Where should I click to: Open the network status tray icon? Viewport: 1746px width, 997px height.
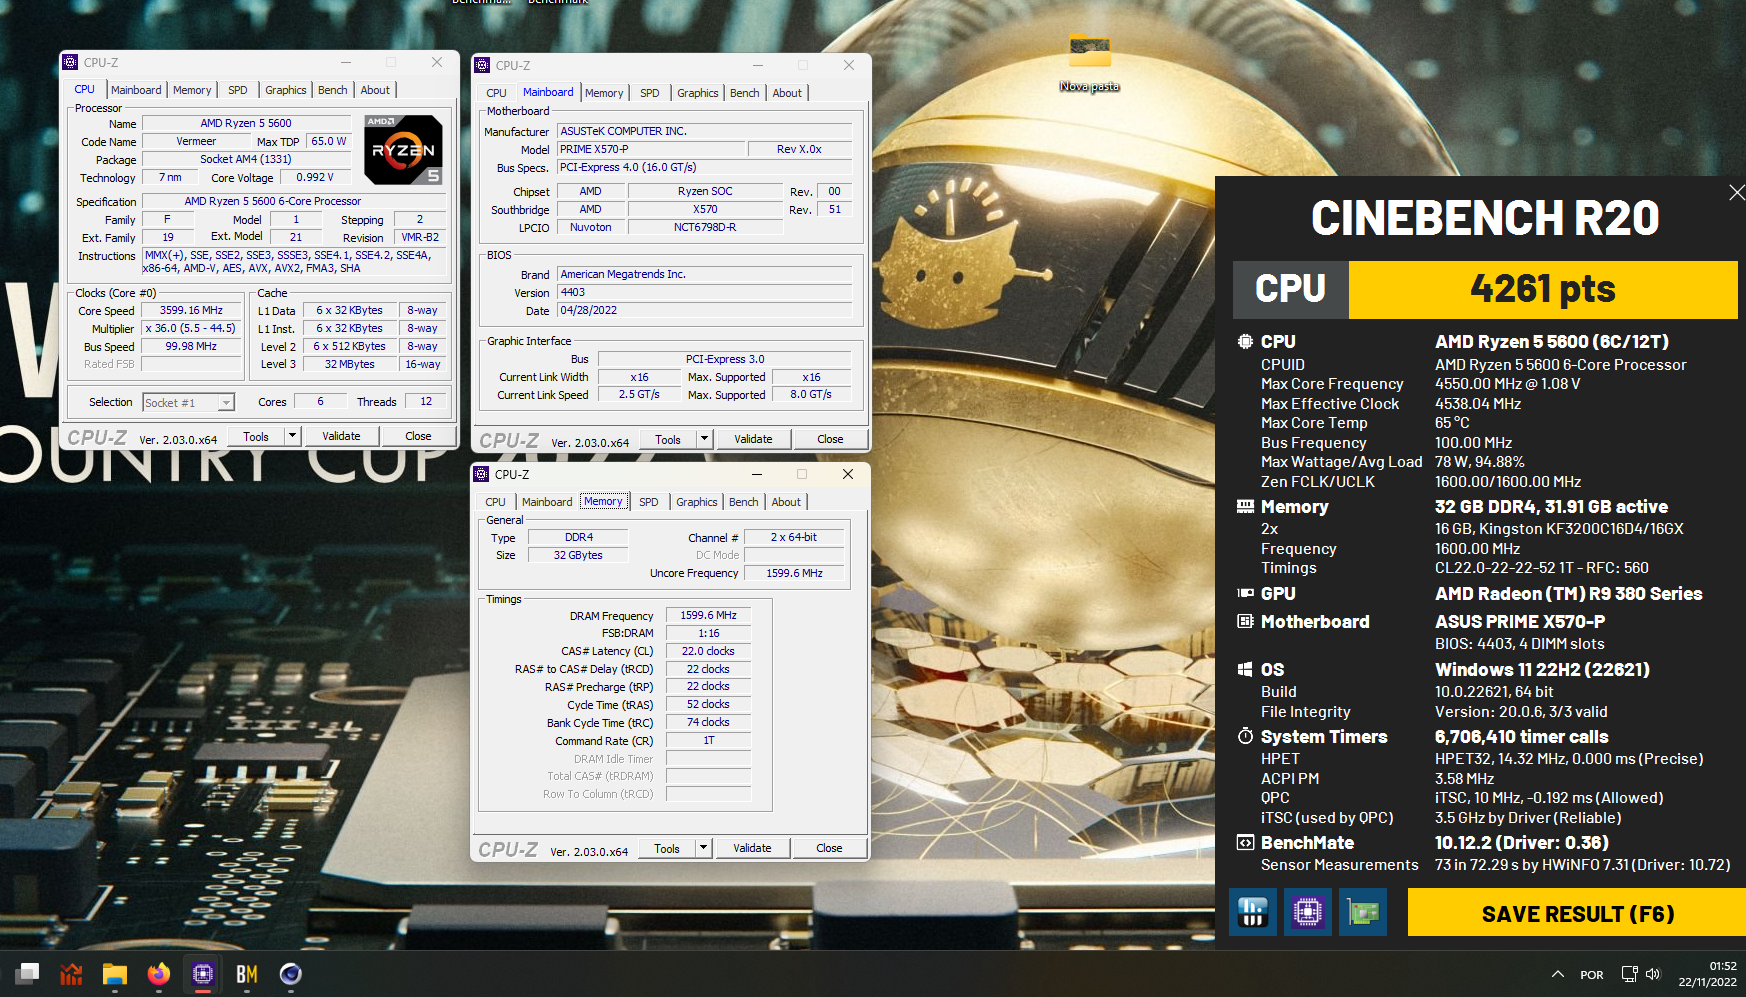pos(1629,974)
